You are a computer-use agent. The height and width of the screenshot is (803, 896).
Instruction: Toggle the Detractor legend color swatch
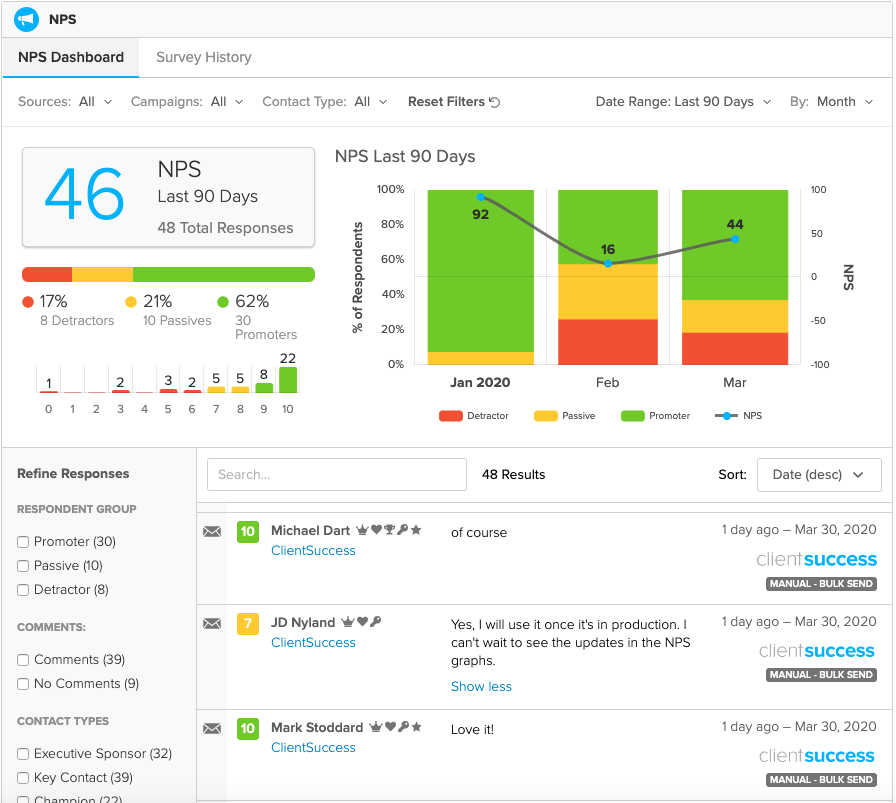(450, 416)
